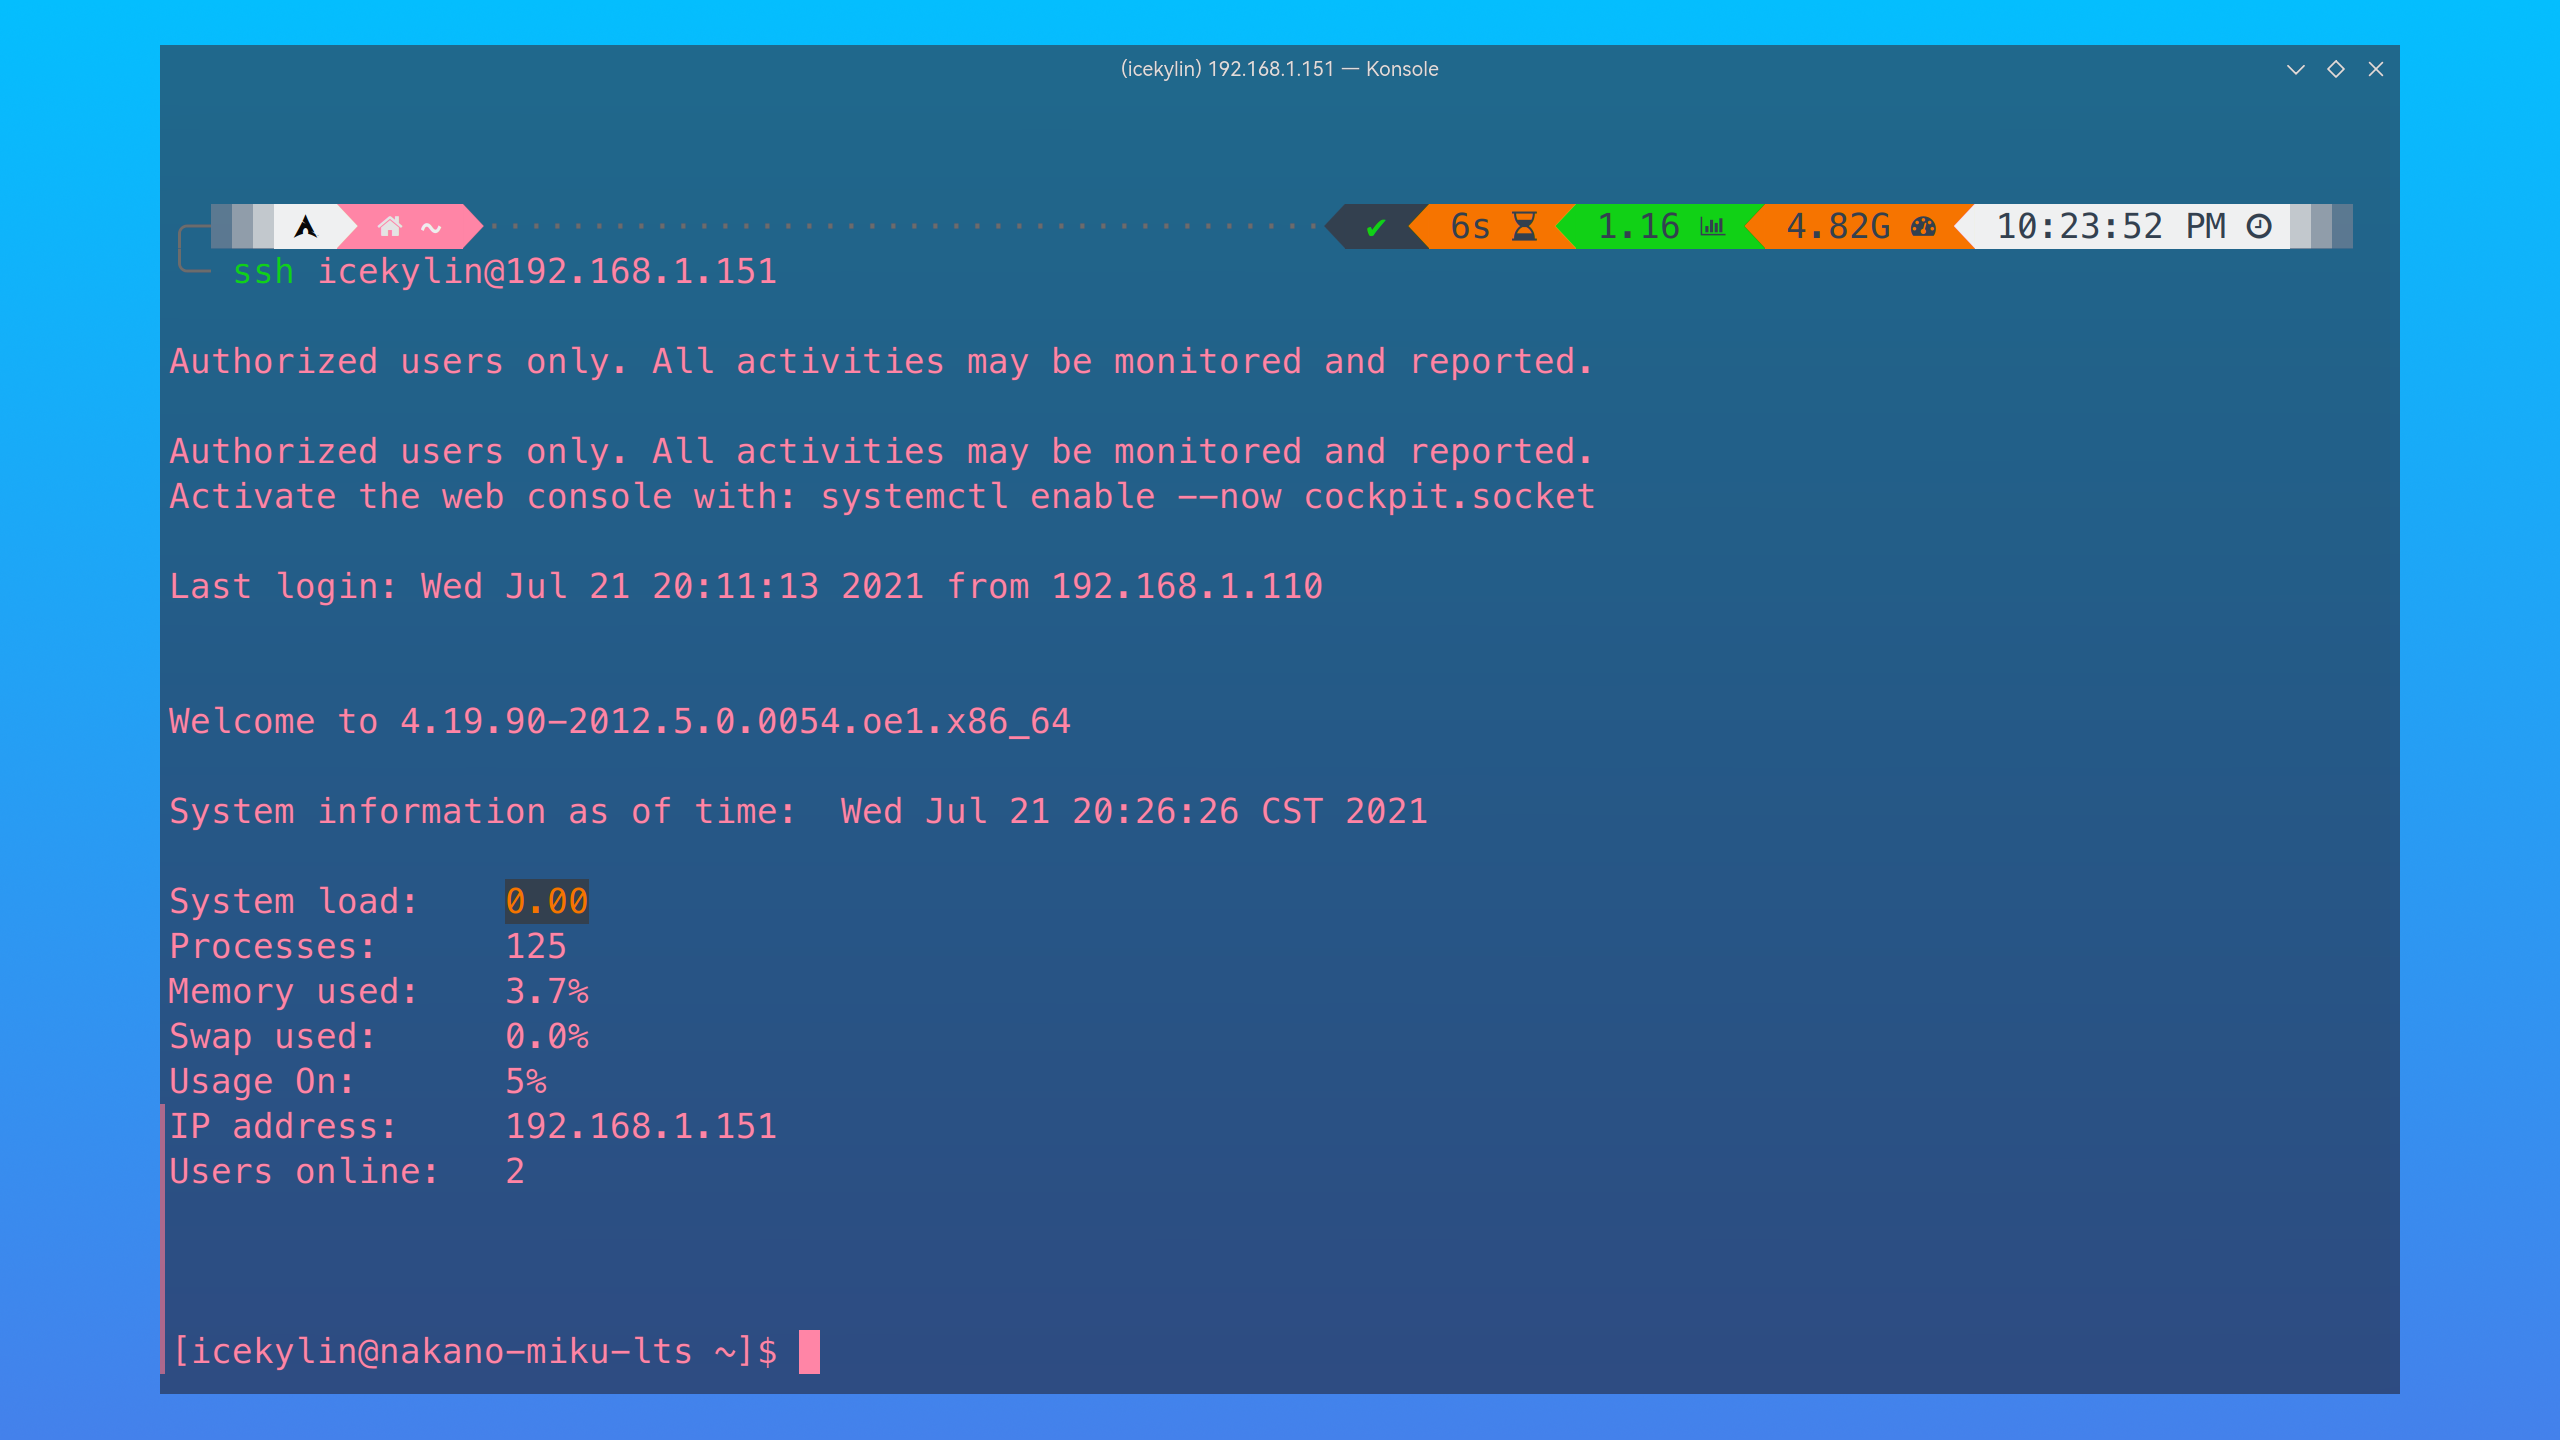
Task: Click the pink terminal cursor block
Action: point(809,1352)
